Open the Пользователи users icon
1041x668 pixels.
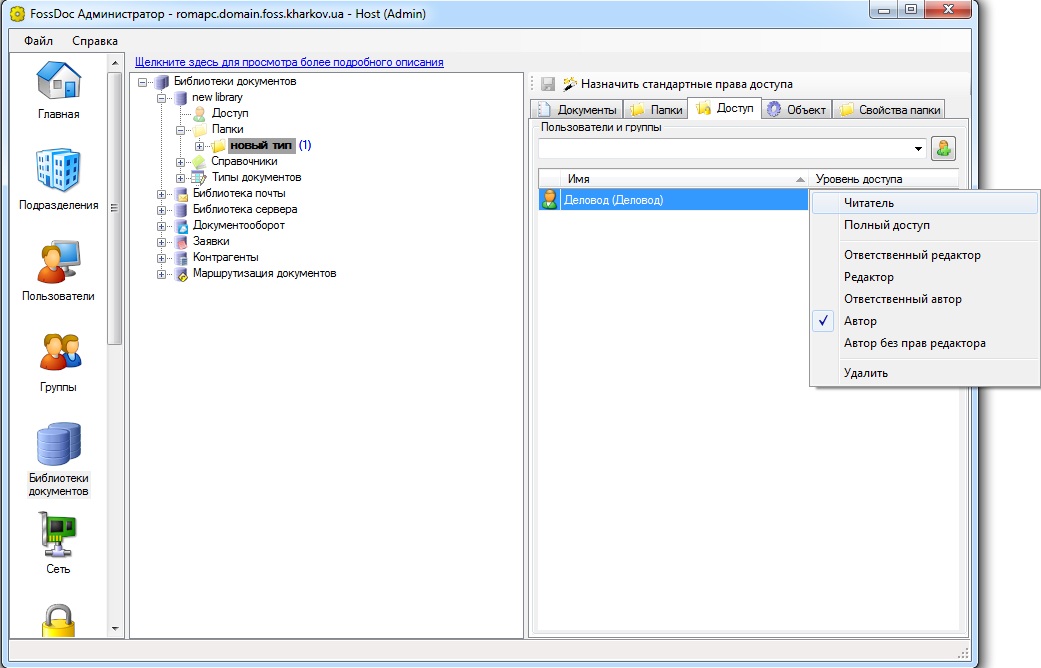[x=59, y=264]
